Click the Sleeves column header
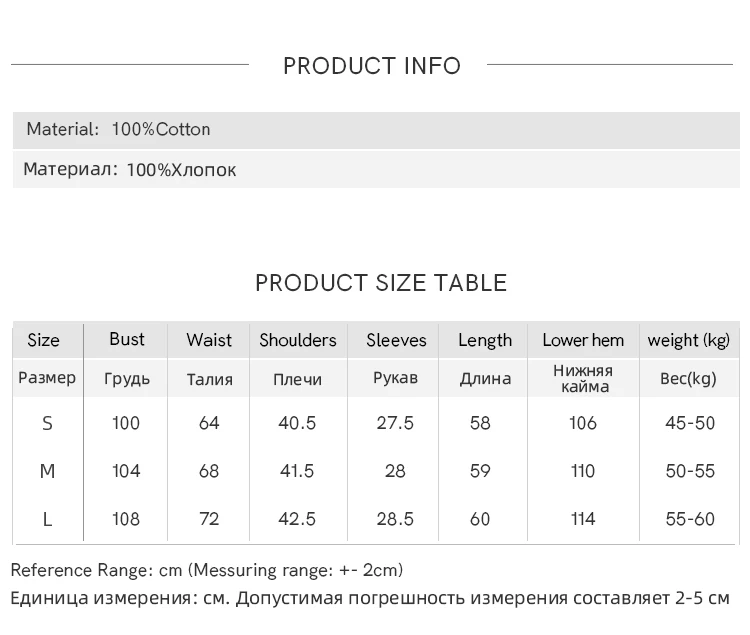Screen dimensions: 750x635 click(x=396, y=340)
